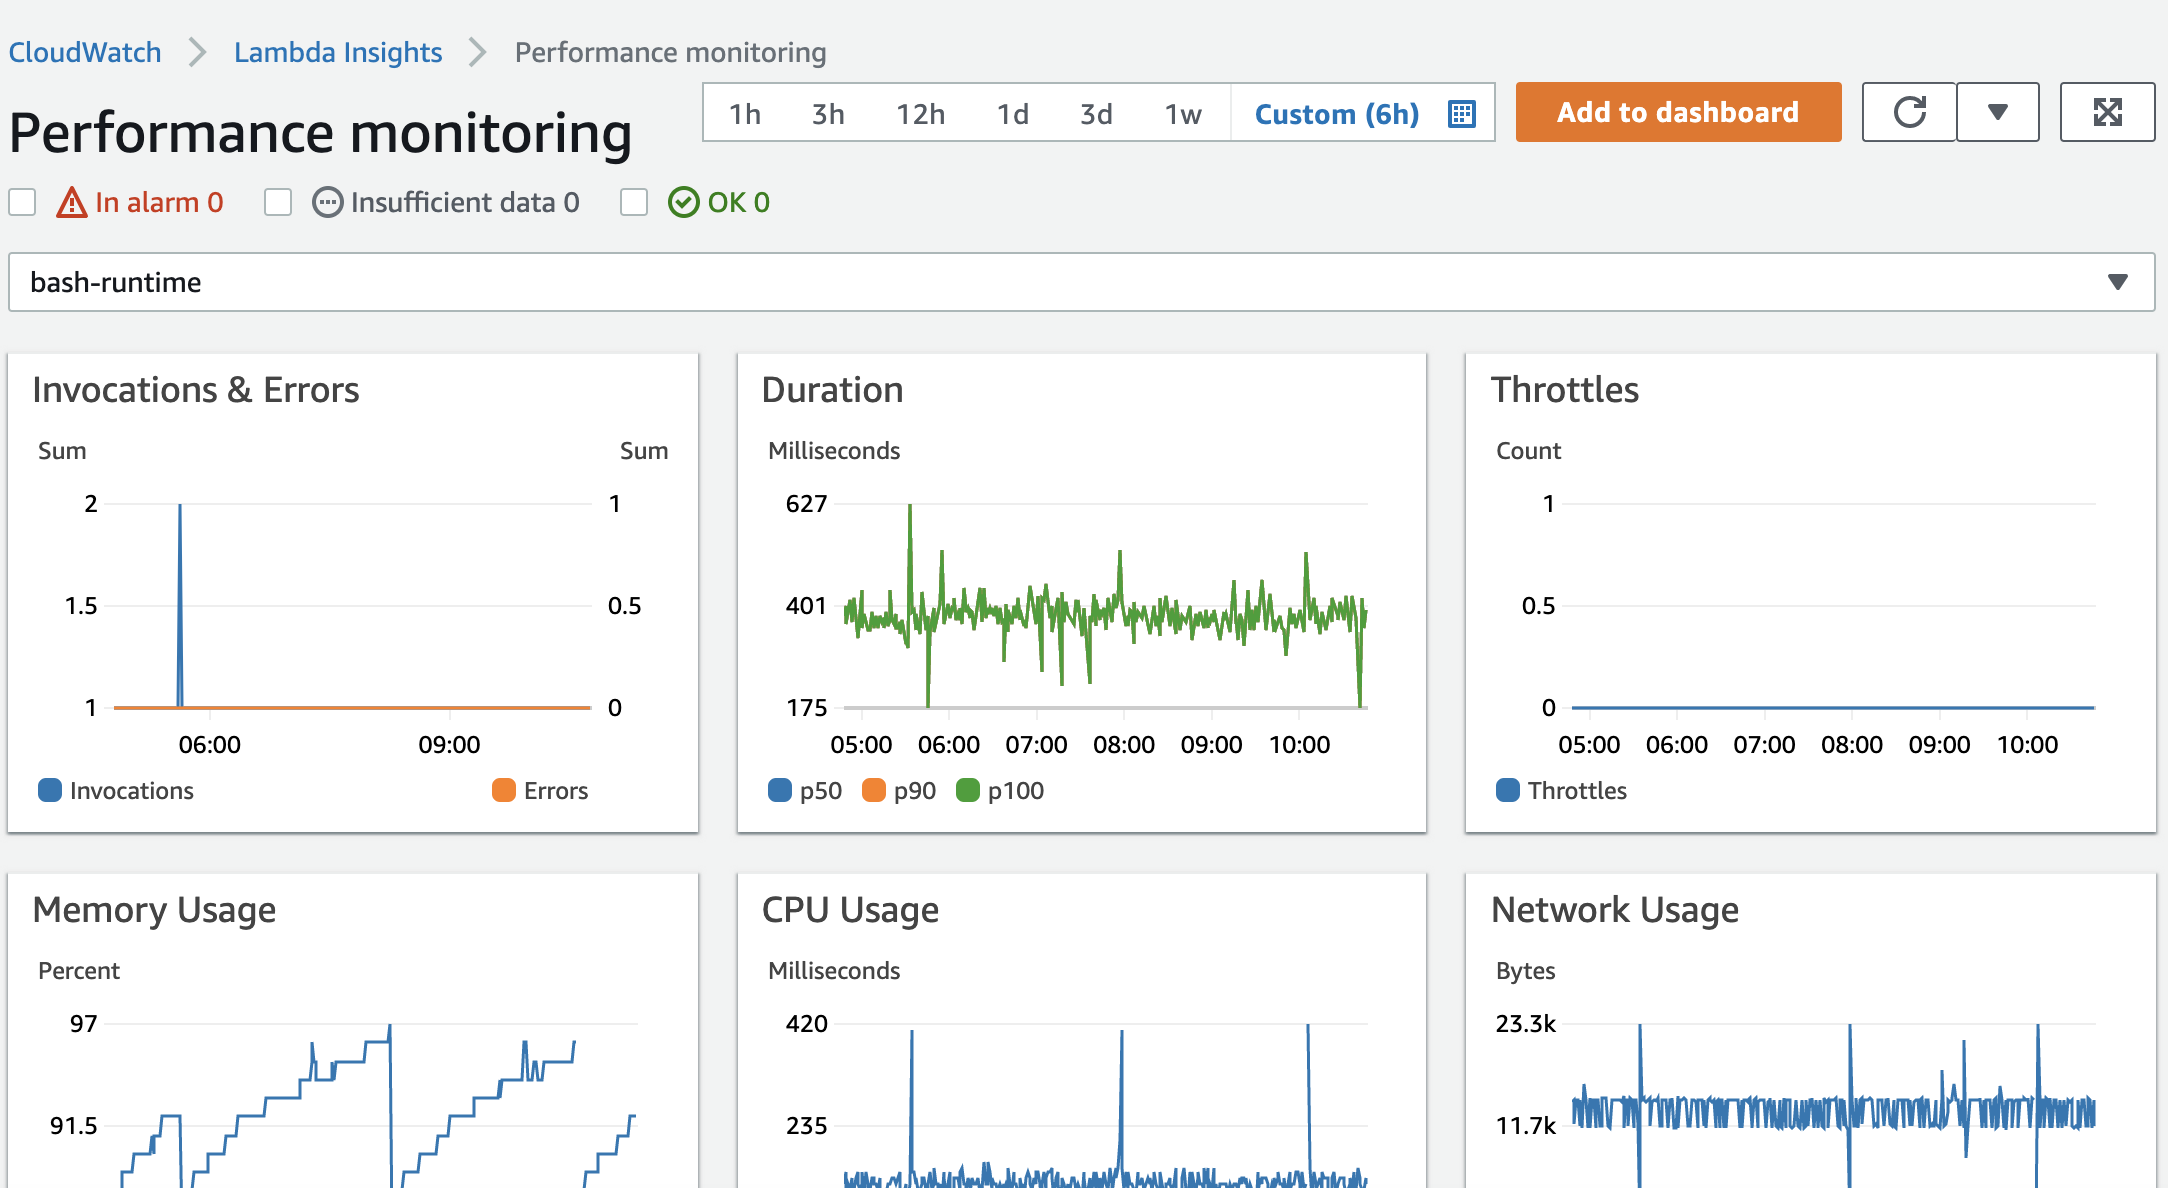Click the Add to dashboard button
The height and width of the screenshot is (1188, 2168).
pos(1678,111)
